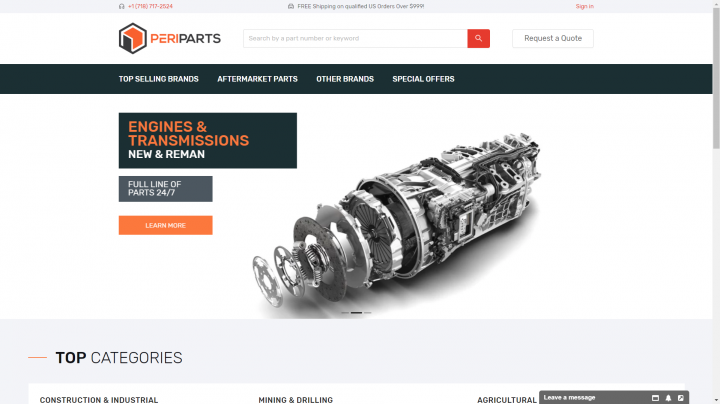
Task: Click the free shipping truck icon
Action: [291, 6]
